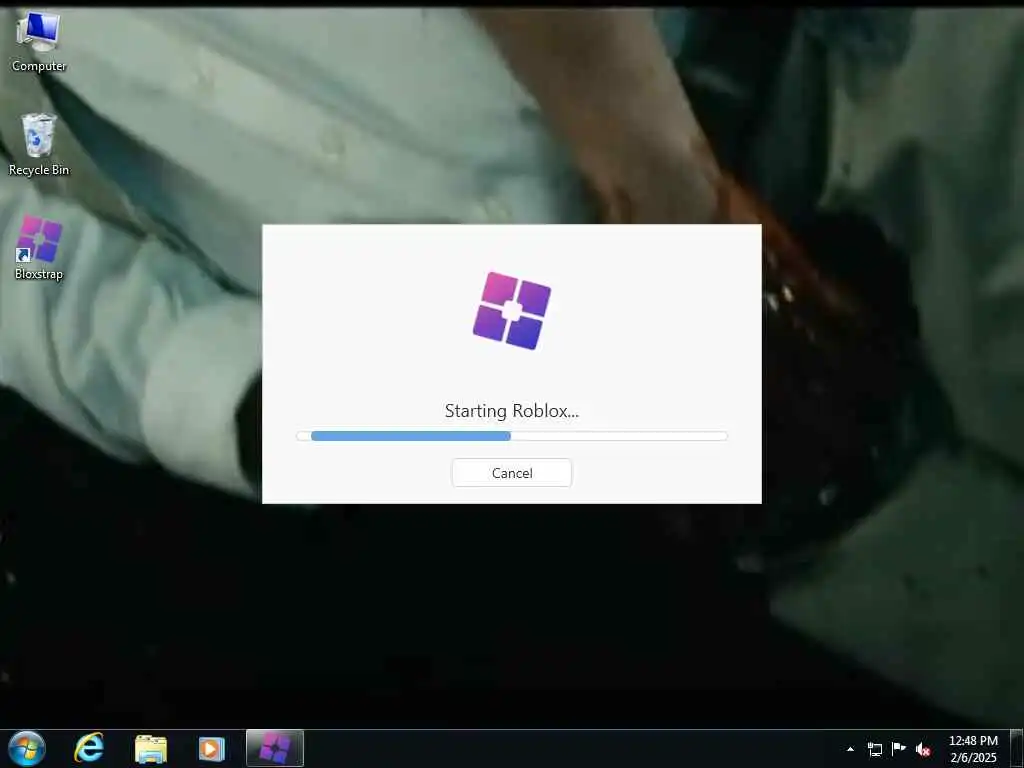The height and width of the screenshot is (768, 1024).
Task: Open the Windows Start menu
Action: [26, 748]
